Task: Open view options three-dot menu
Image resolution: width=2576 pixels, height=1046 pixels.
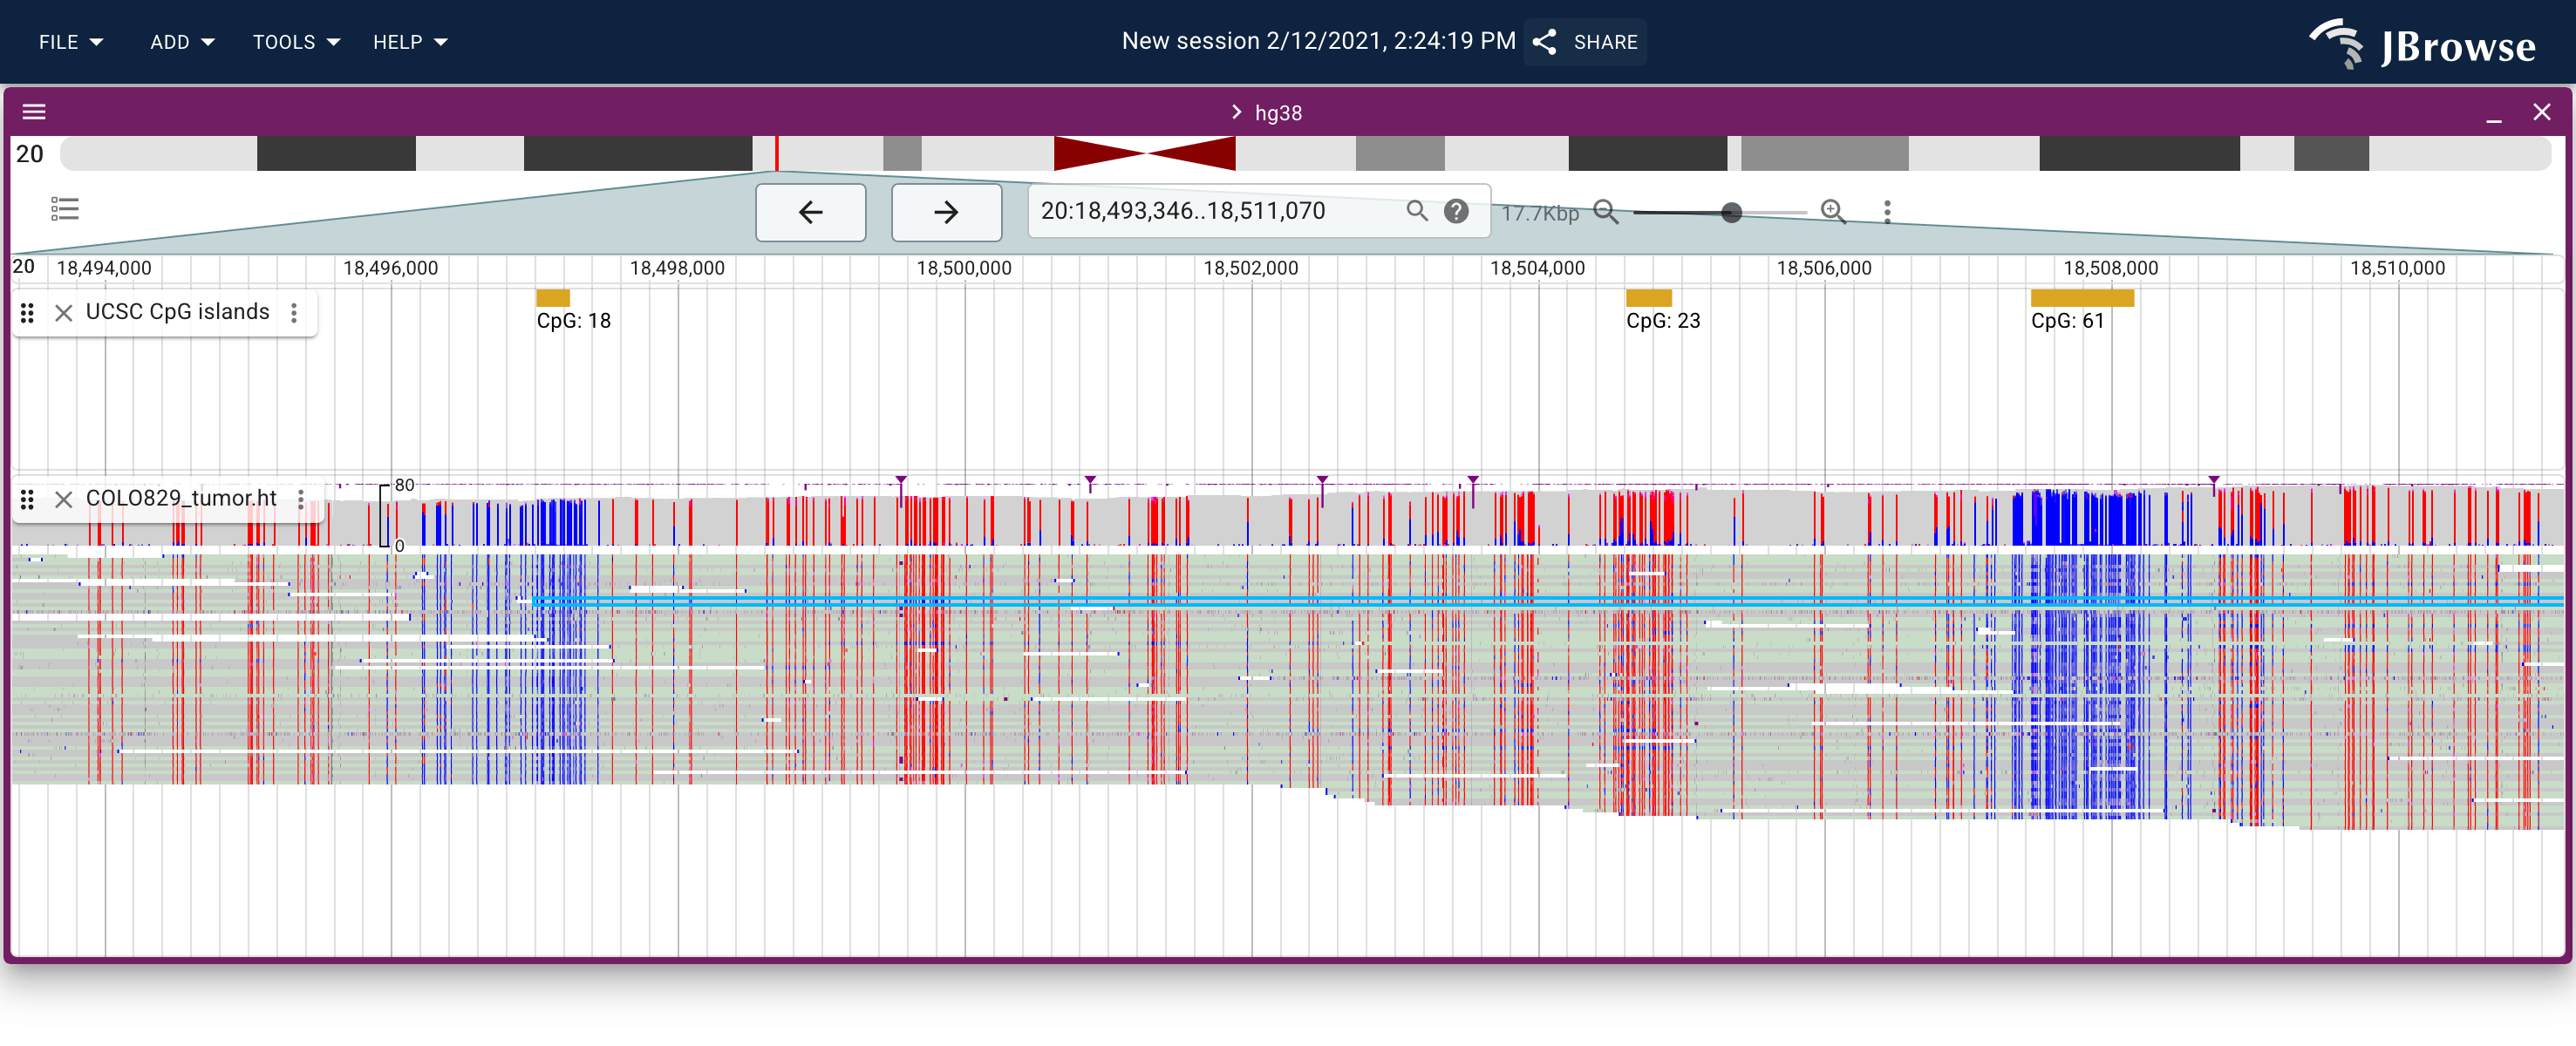Action: (1887, 211)
